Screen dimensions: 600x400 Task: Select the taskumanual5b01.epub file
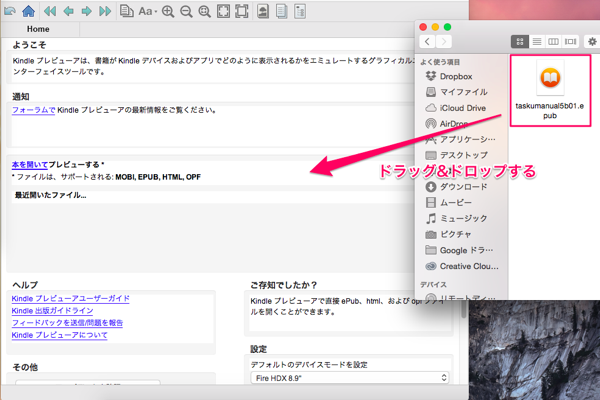tap(550, 90)
